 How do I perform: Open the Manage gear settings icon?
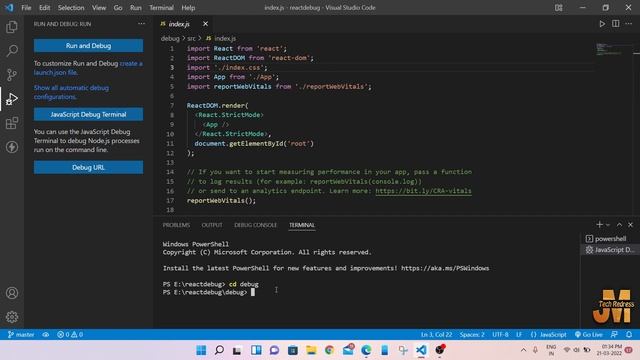[12, 317]
